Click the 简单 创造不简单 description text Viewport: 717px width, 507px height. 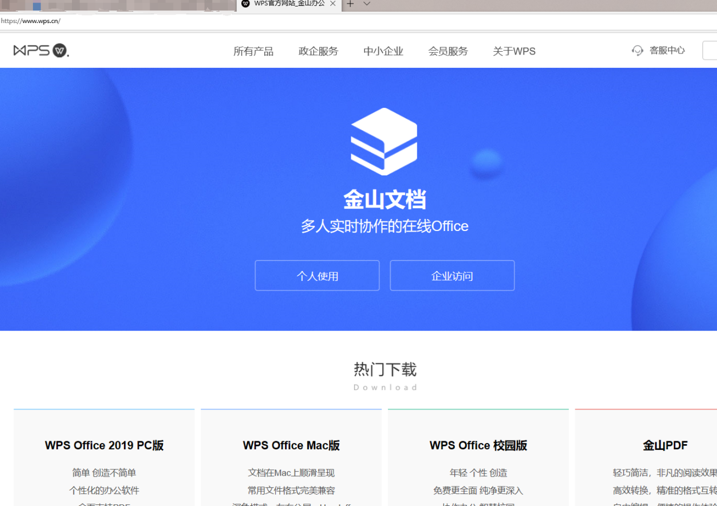[x=104, y=473]
